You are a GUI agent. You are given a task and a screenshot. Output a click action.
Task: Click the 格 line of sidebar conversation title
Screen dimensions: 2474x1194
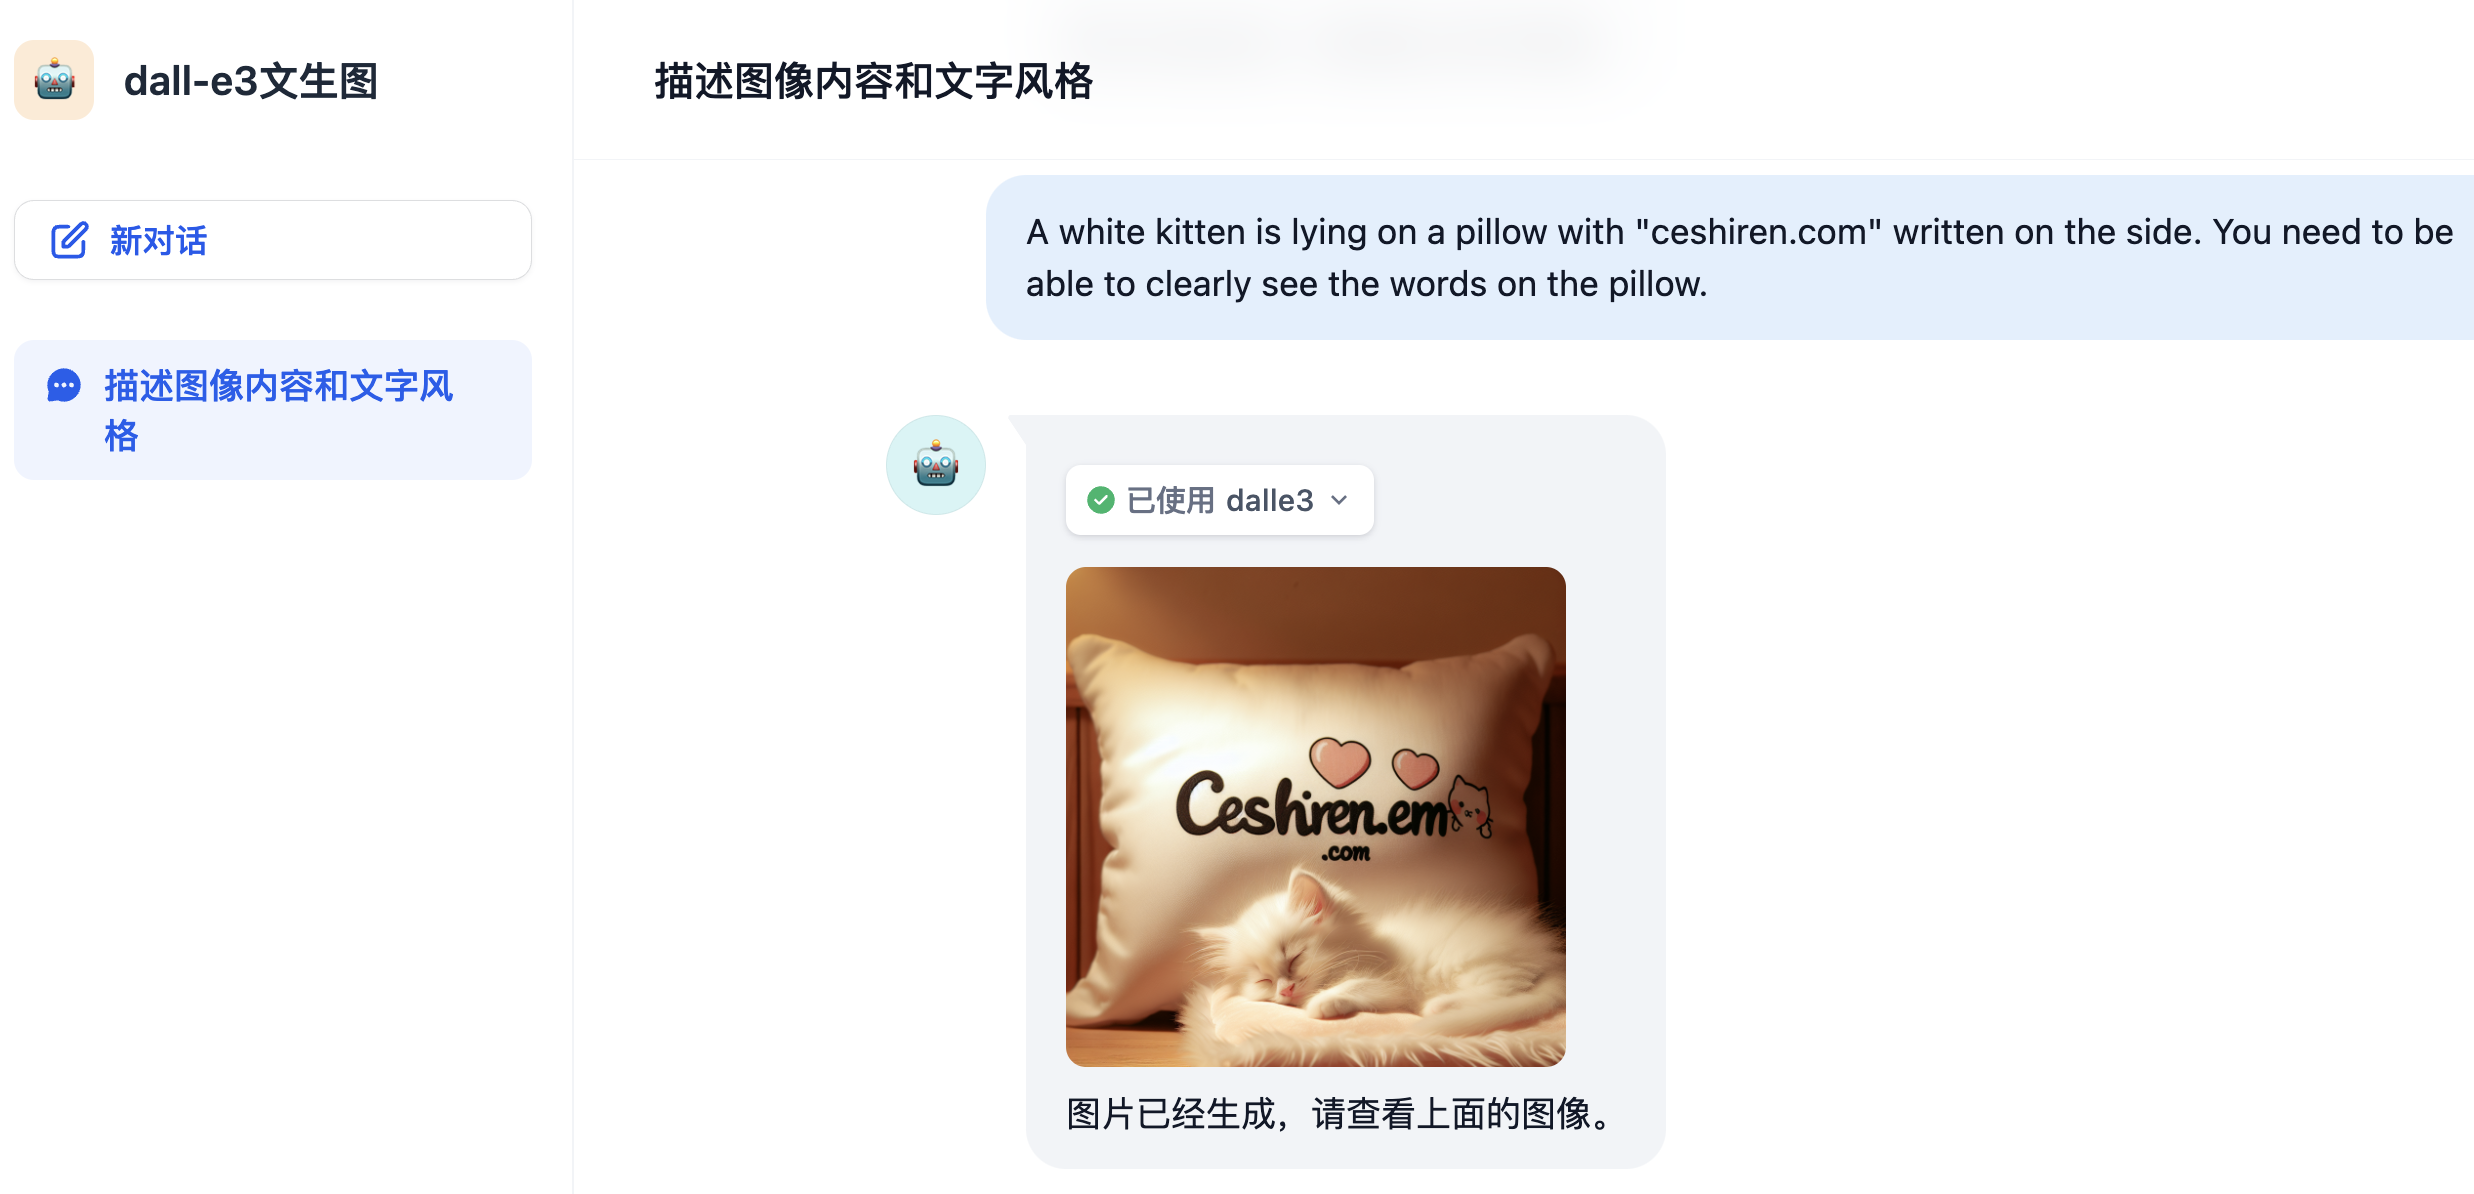pos(121,436)
